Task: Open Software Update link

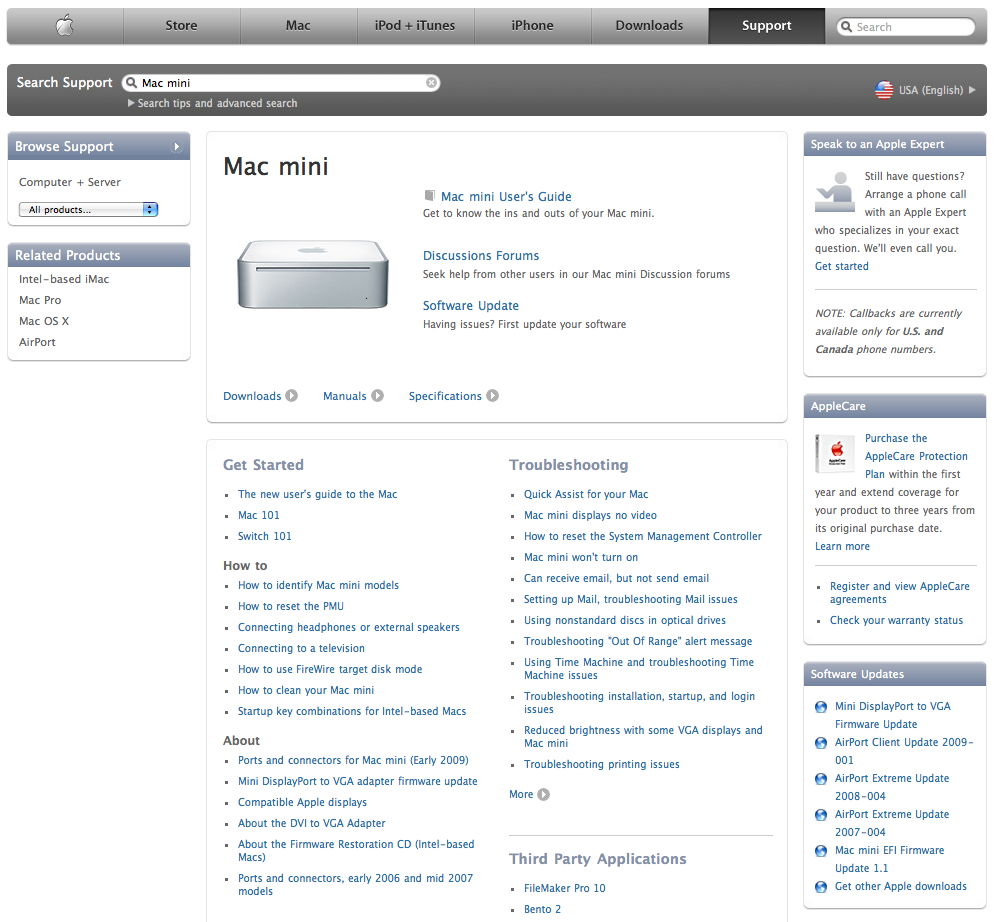Action: (470, 306)
